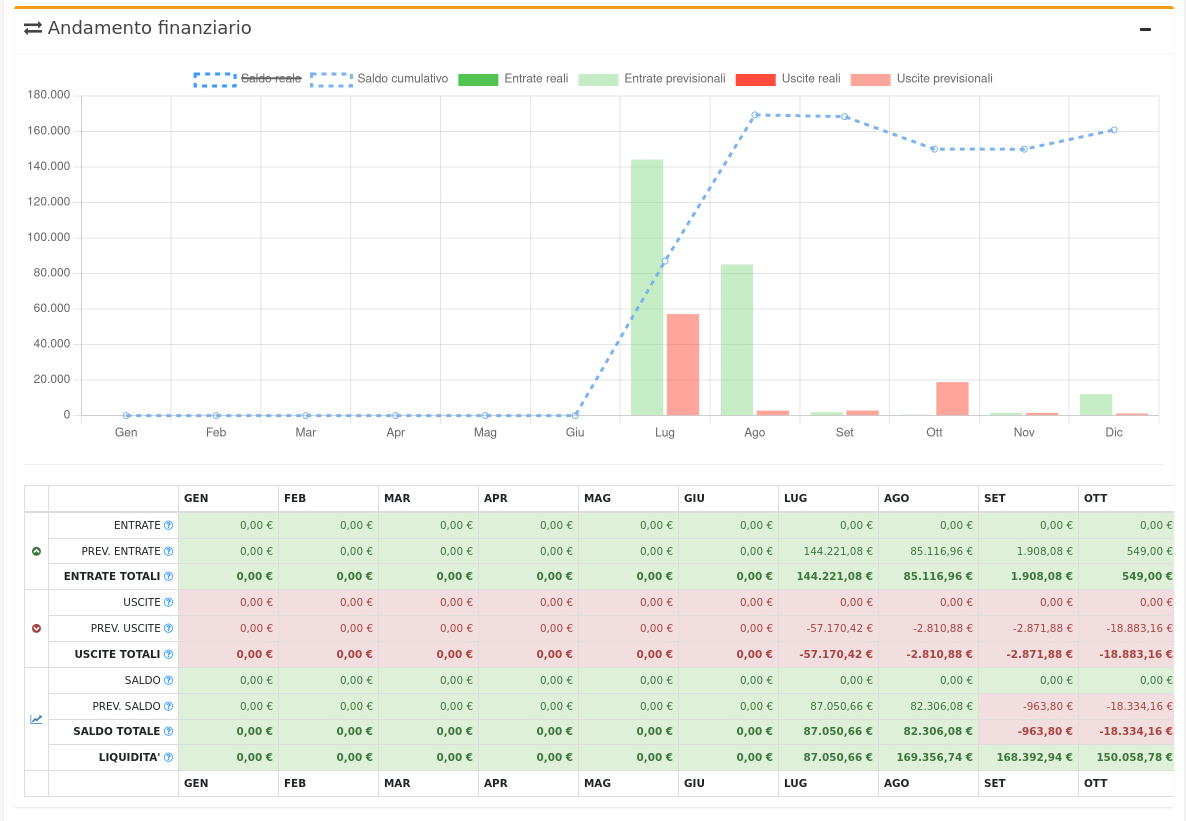Click the trend chart icon in saldo section
This screenshot has height=821, width=1186.
[37, 719]
